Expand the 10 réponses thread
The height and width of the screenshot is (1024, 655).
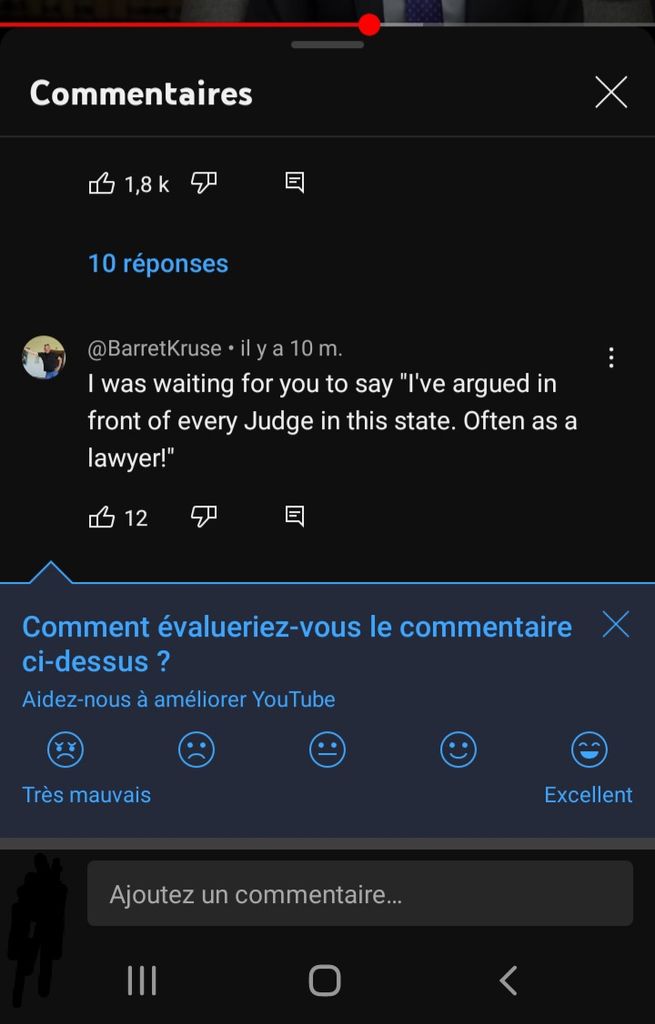tap(158, 264)
